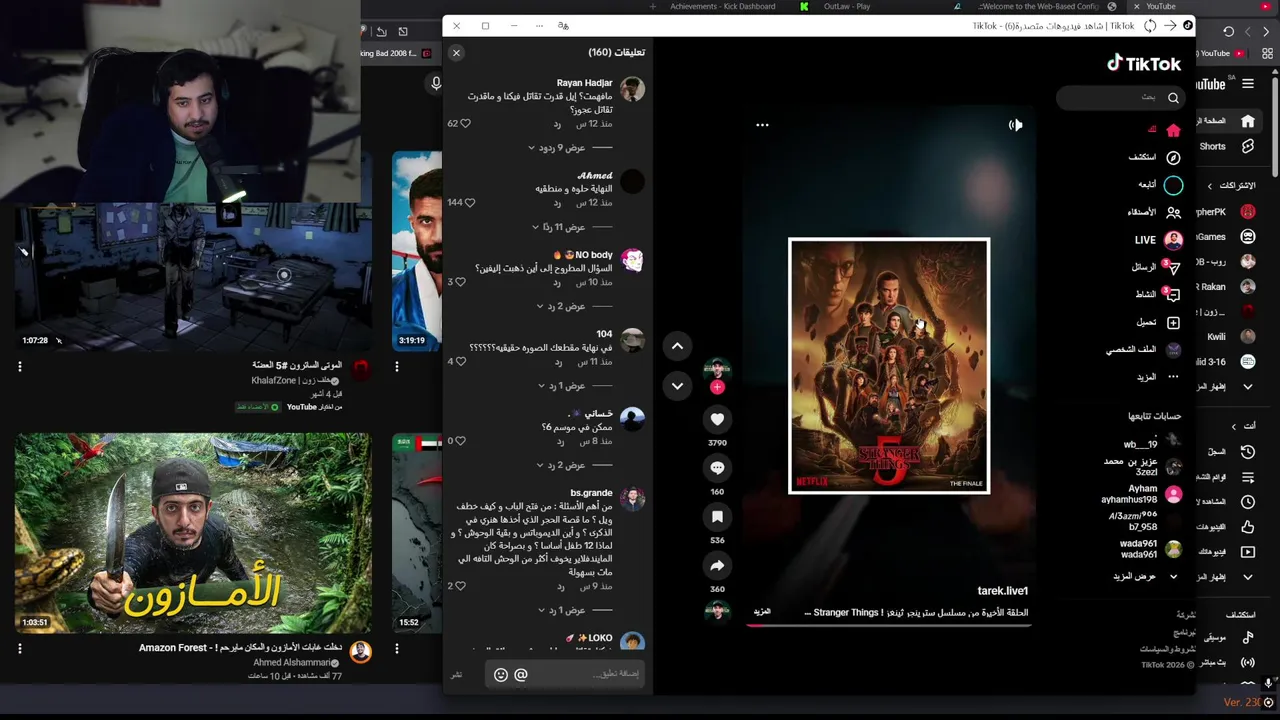Click the TikTok video progress bar
The width and height of the screenshot is (1280, 720).
point(888,626)
